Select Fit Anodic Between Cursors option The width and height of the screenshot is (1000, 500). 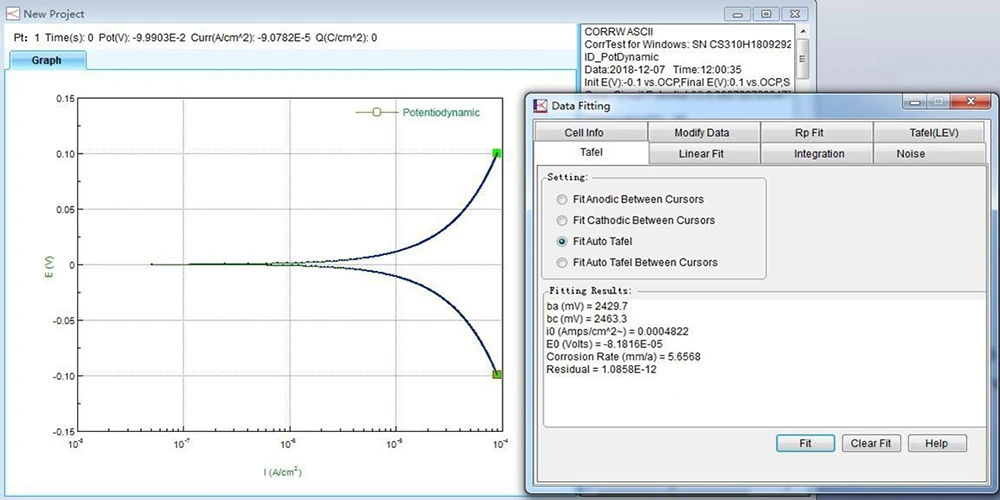pos(562,199)
